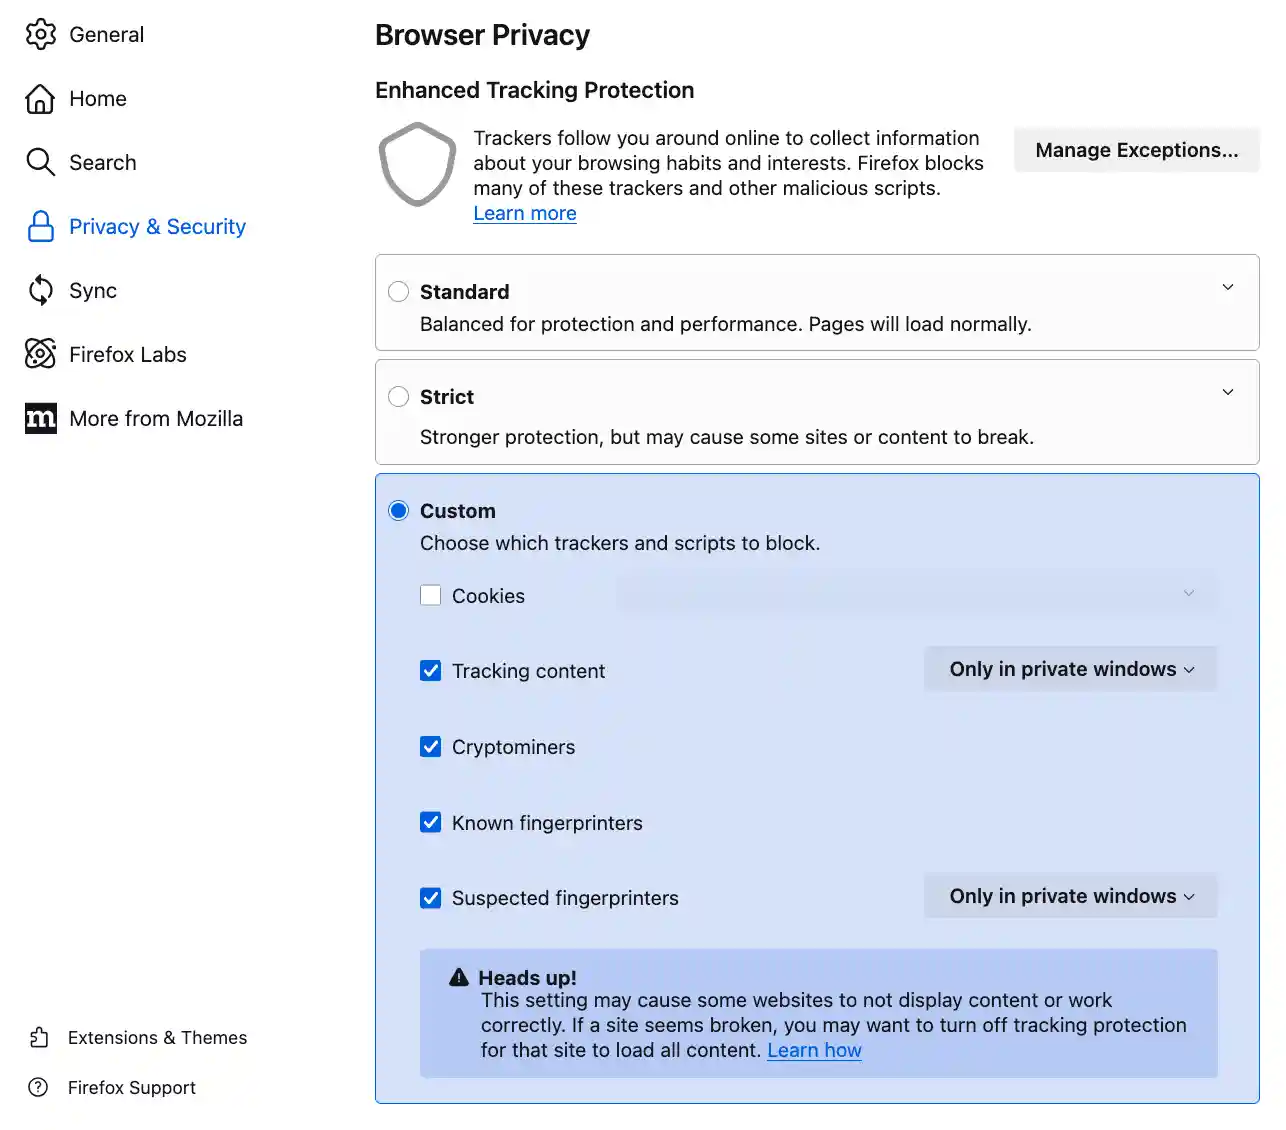Enable the Cookies checkbox

(431, 595)
